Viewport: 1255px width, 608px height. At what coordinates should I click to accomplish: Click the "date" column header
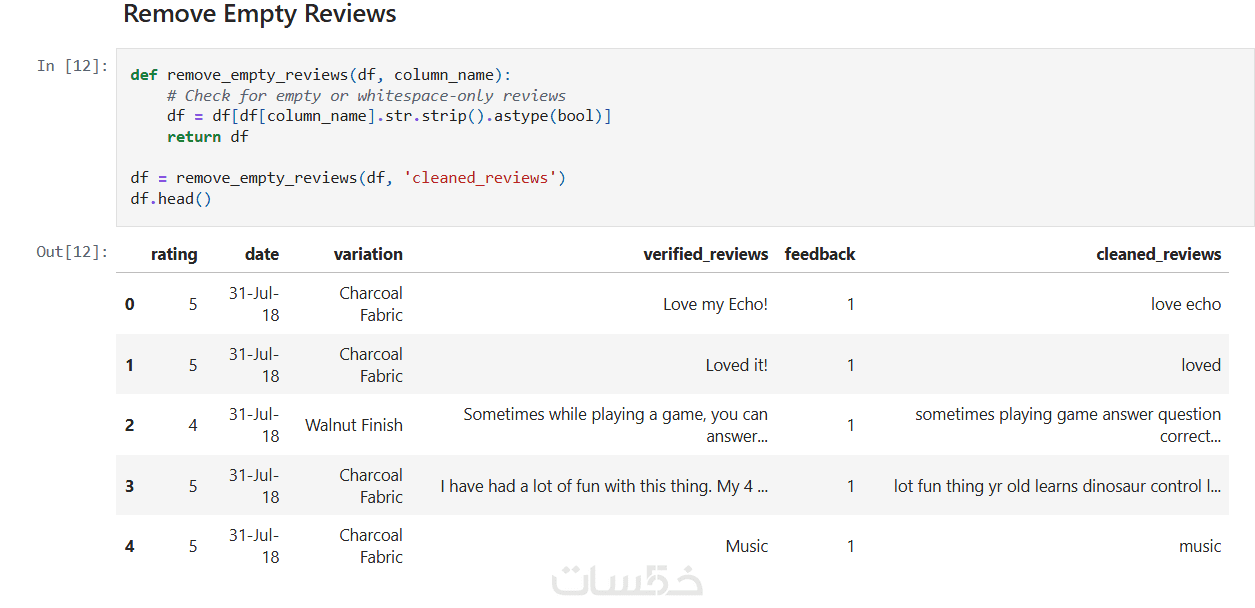click(x=262, y=254)
